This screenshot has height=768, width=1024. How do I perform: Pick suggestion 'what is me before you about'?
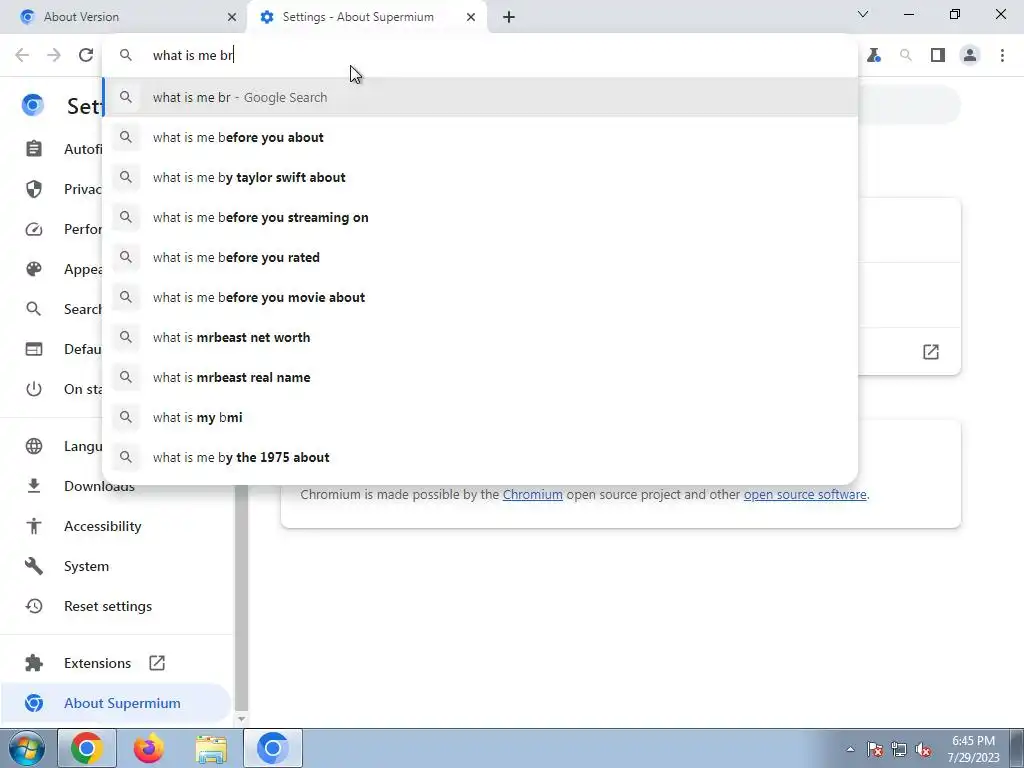tap(480, 137)
